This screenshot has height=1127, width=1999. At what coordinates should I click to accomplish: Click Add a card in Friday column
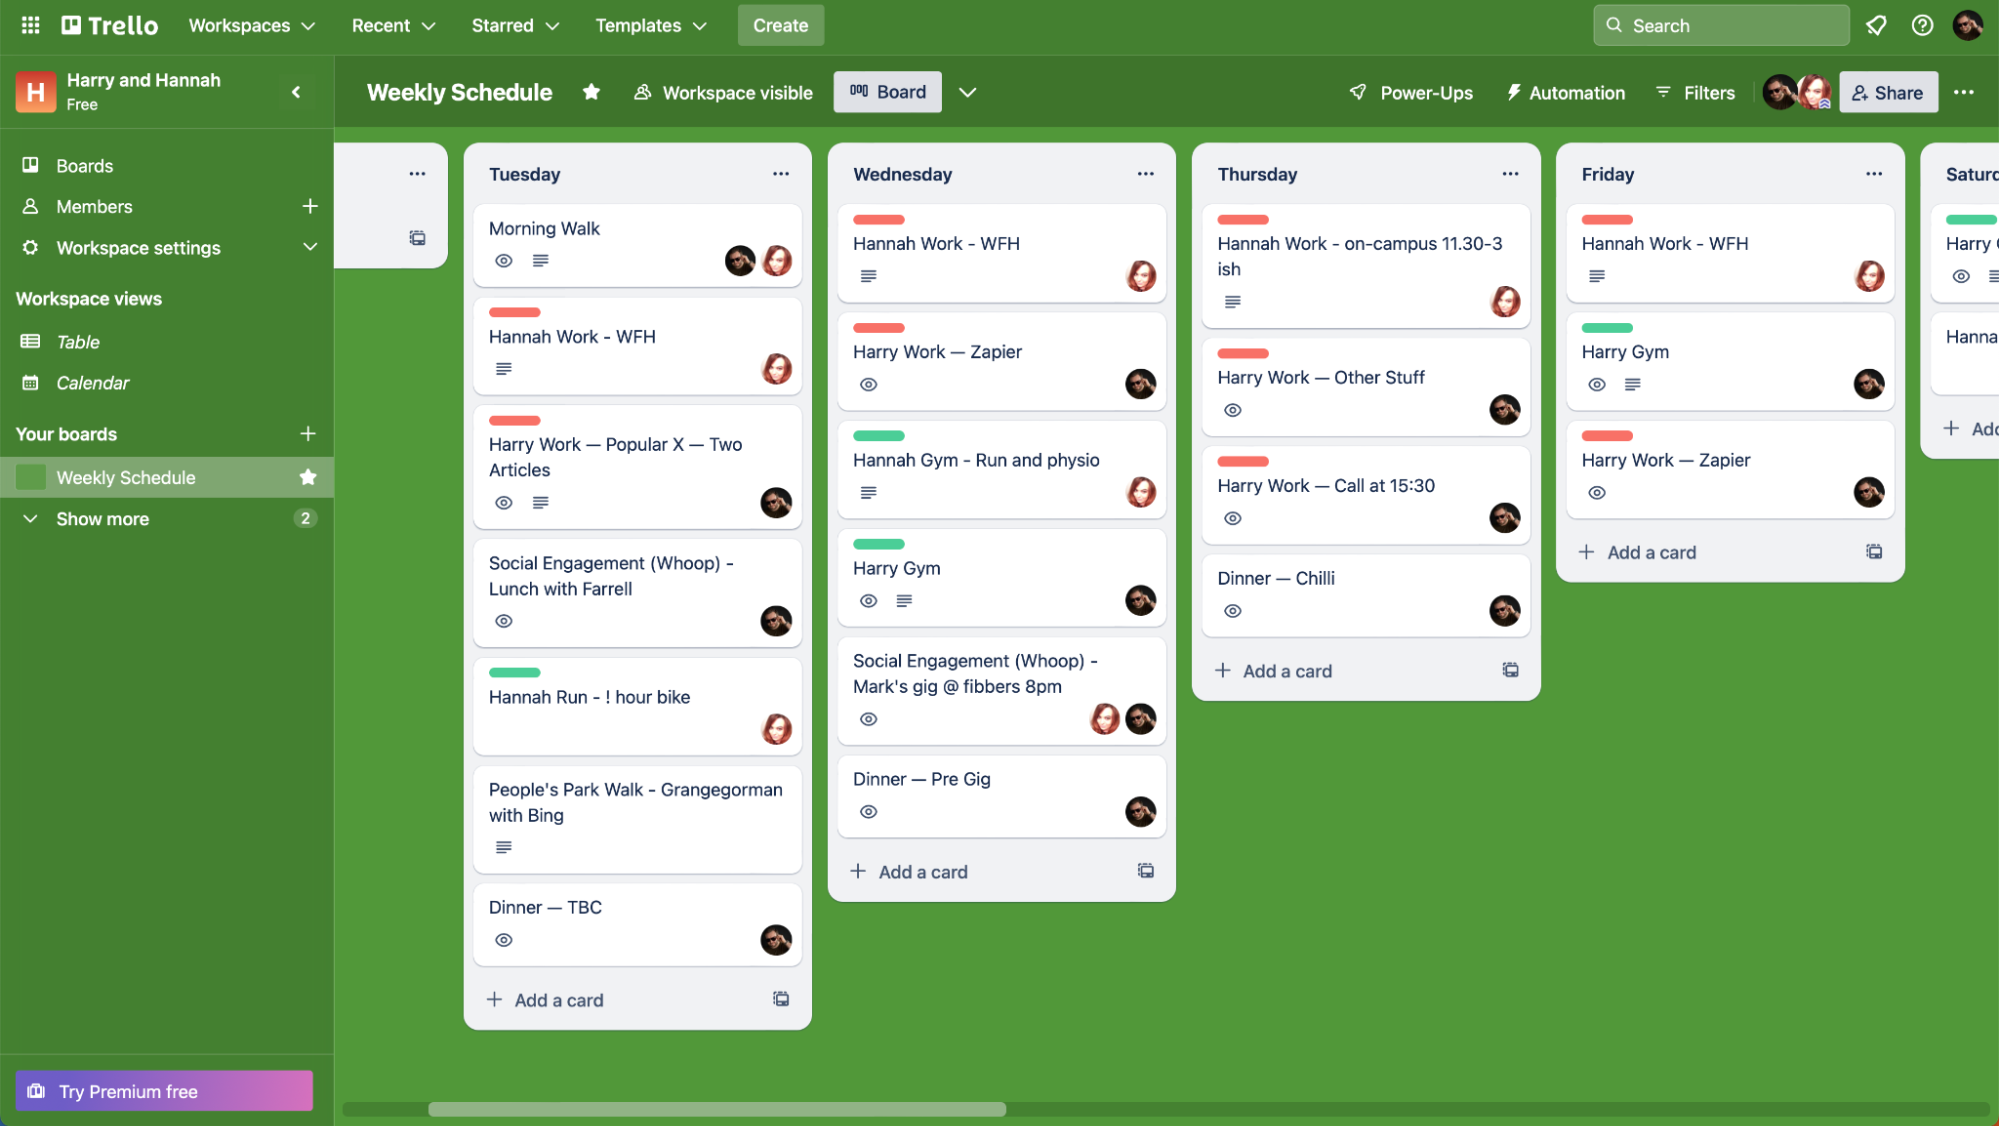1650,550
